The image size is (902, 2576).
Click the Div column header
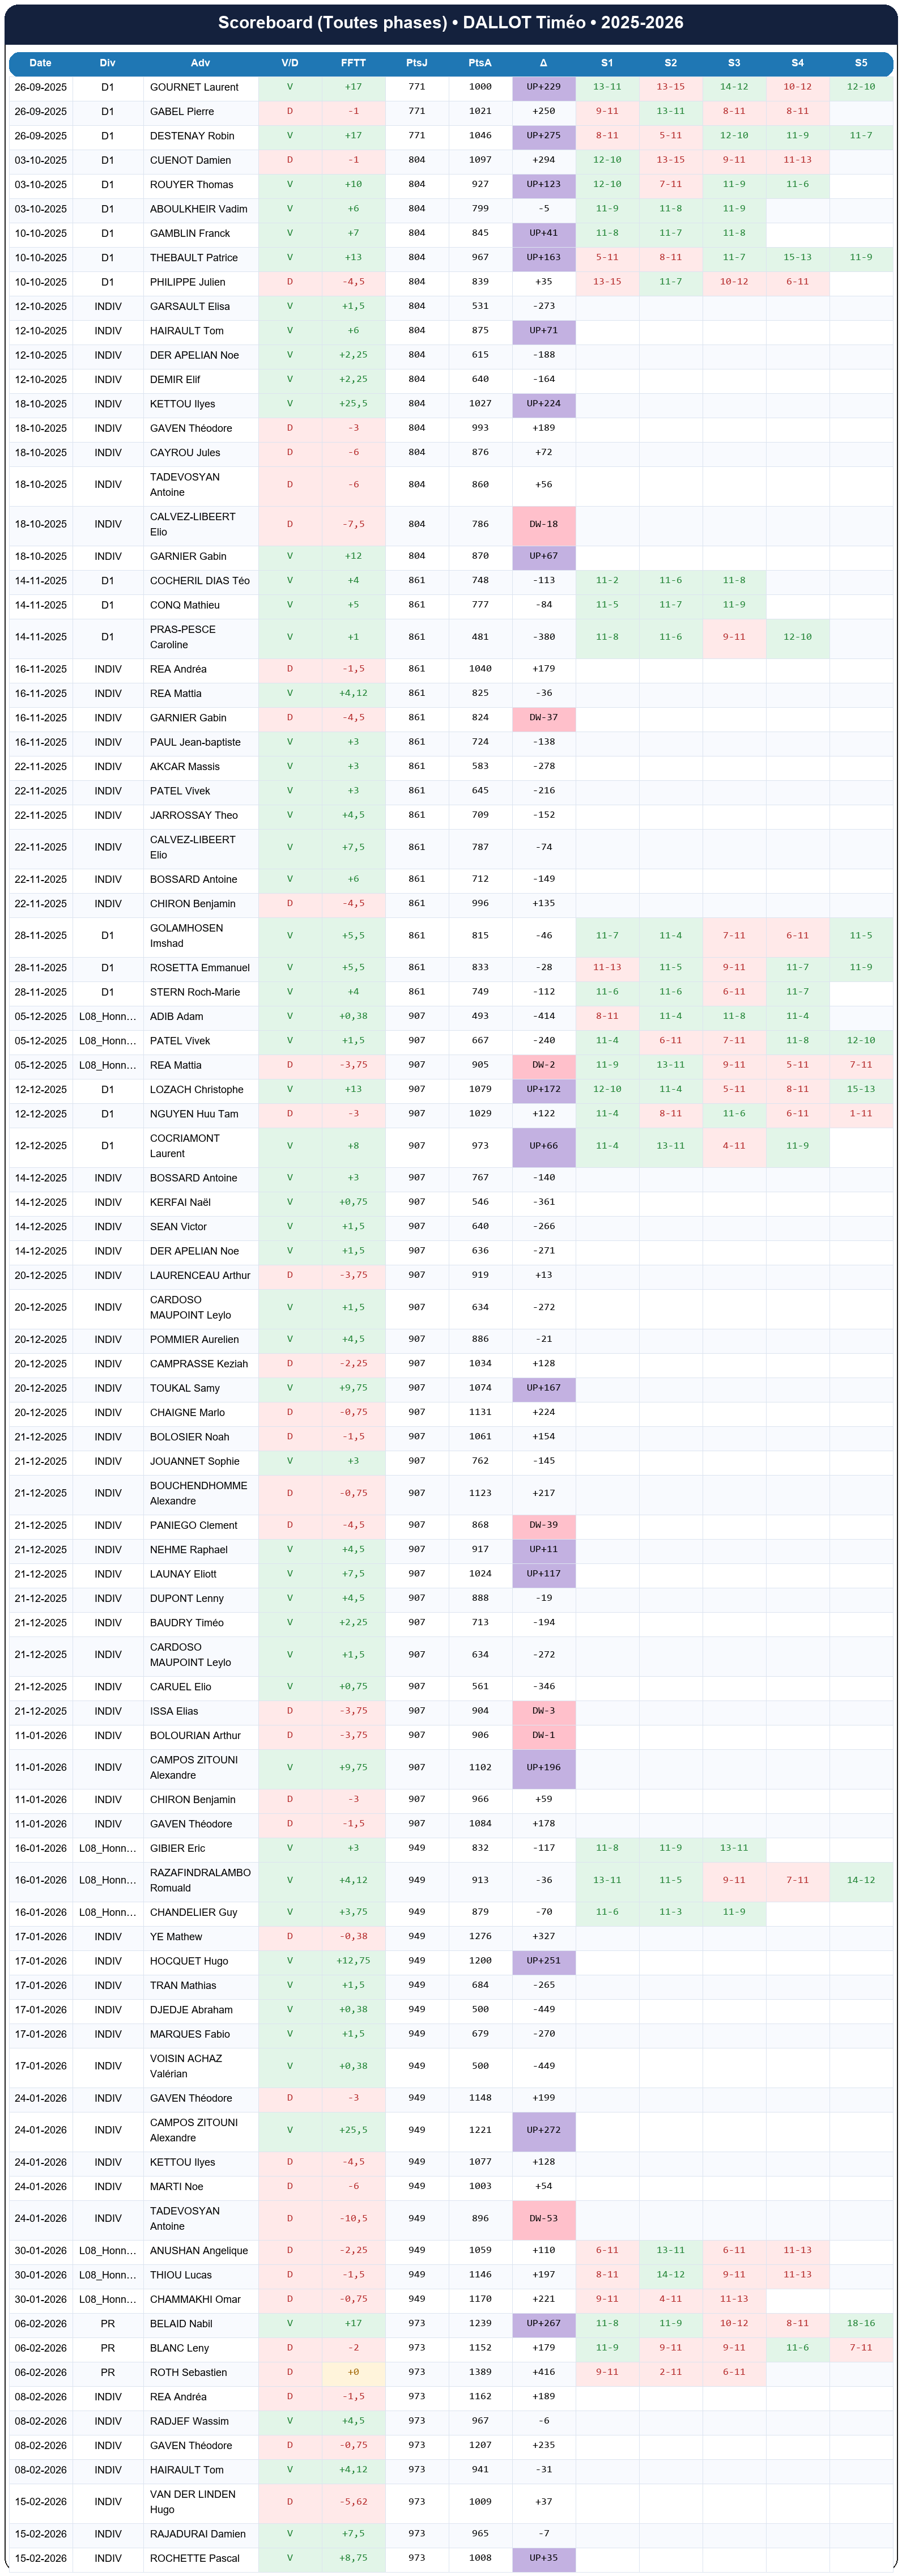coord(108,63)
